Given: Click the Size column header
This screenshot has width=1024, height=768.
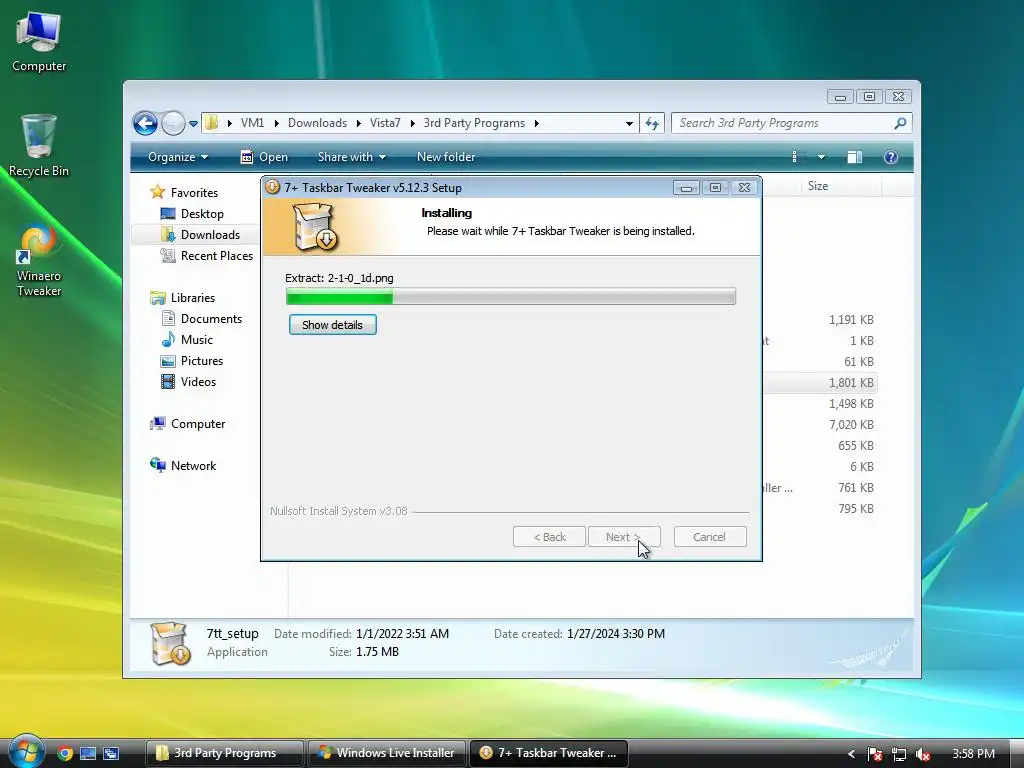Looking at the screenshot, I should tap(840, 186).
